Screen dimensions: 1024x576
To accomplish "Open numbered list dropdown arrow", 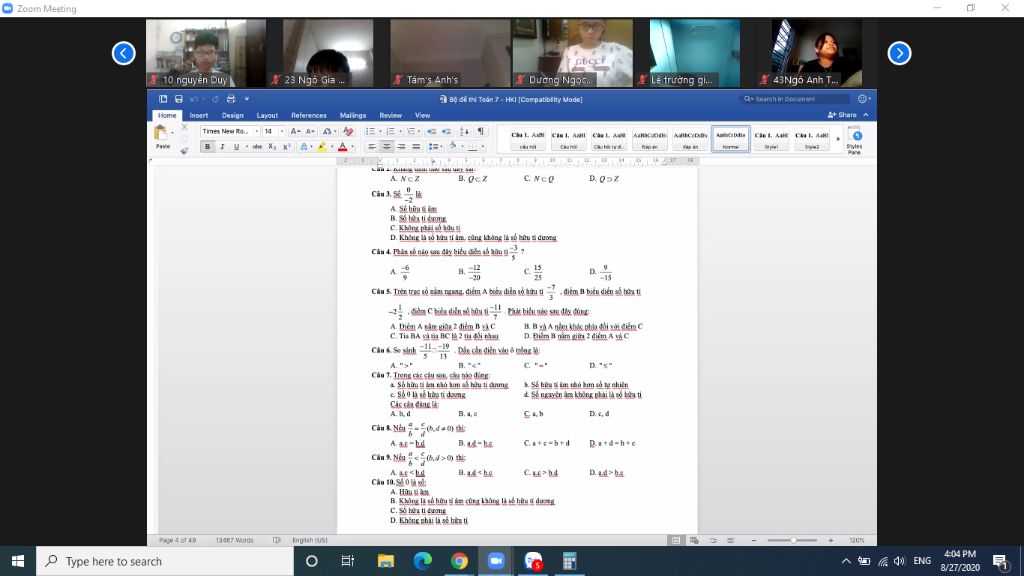I will pos(400,131).
